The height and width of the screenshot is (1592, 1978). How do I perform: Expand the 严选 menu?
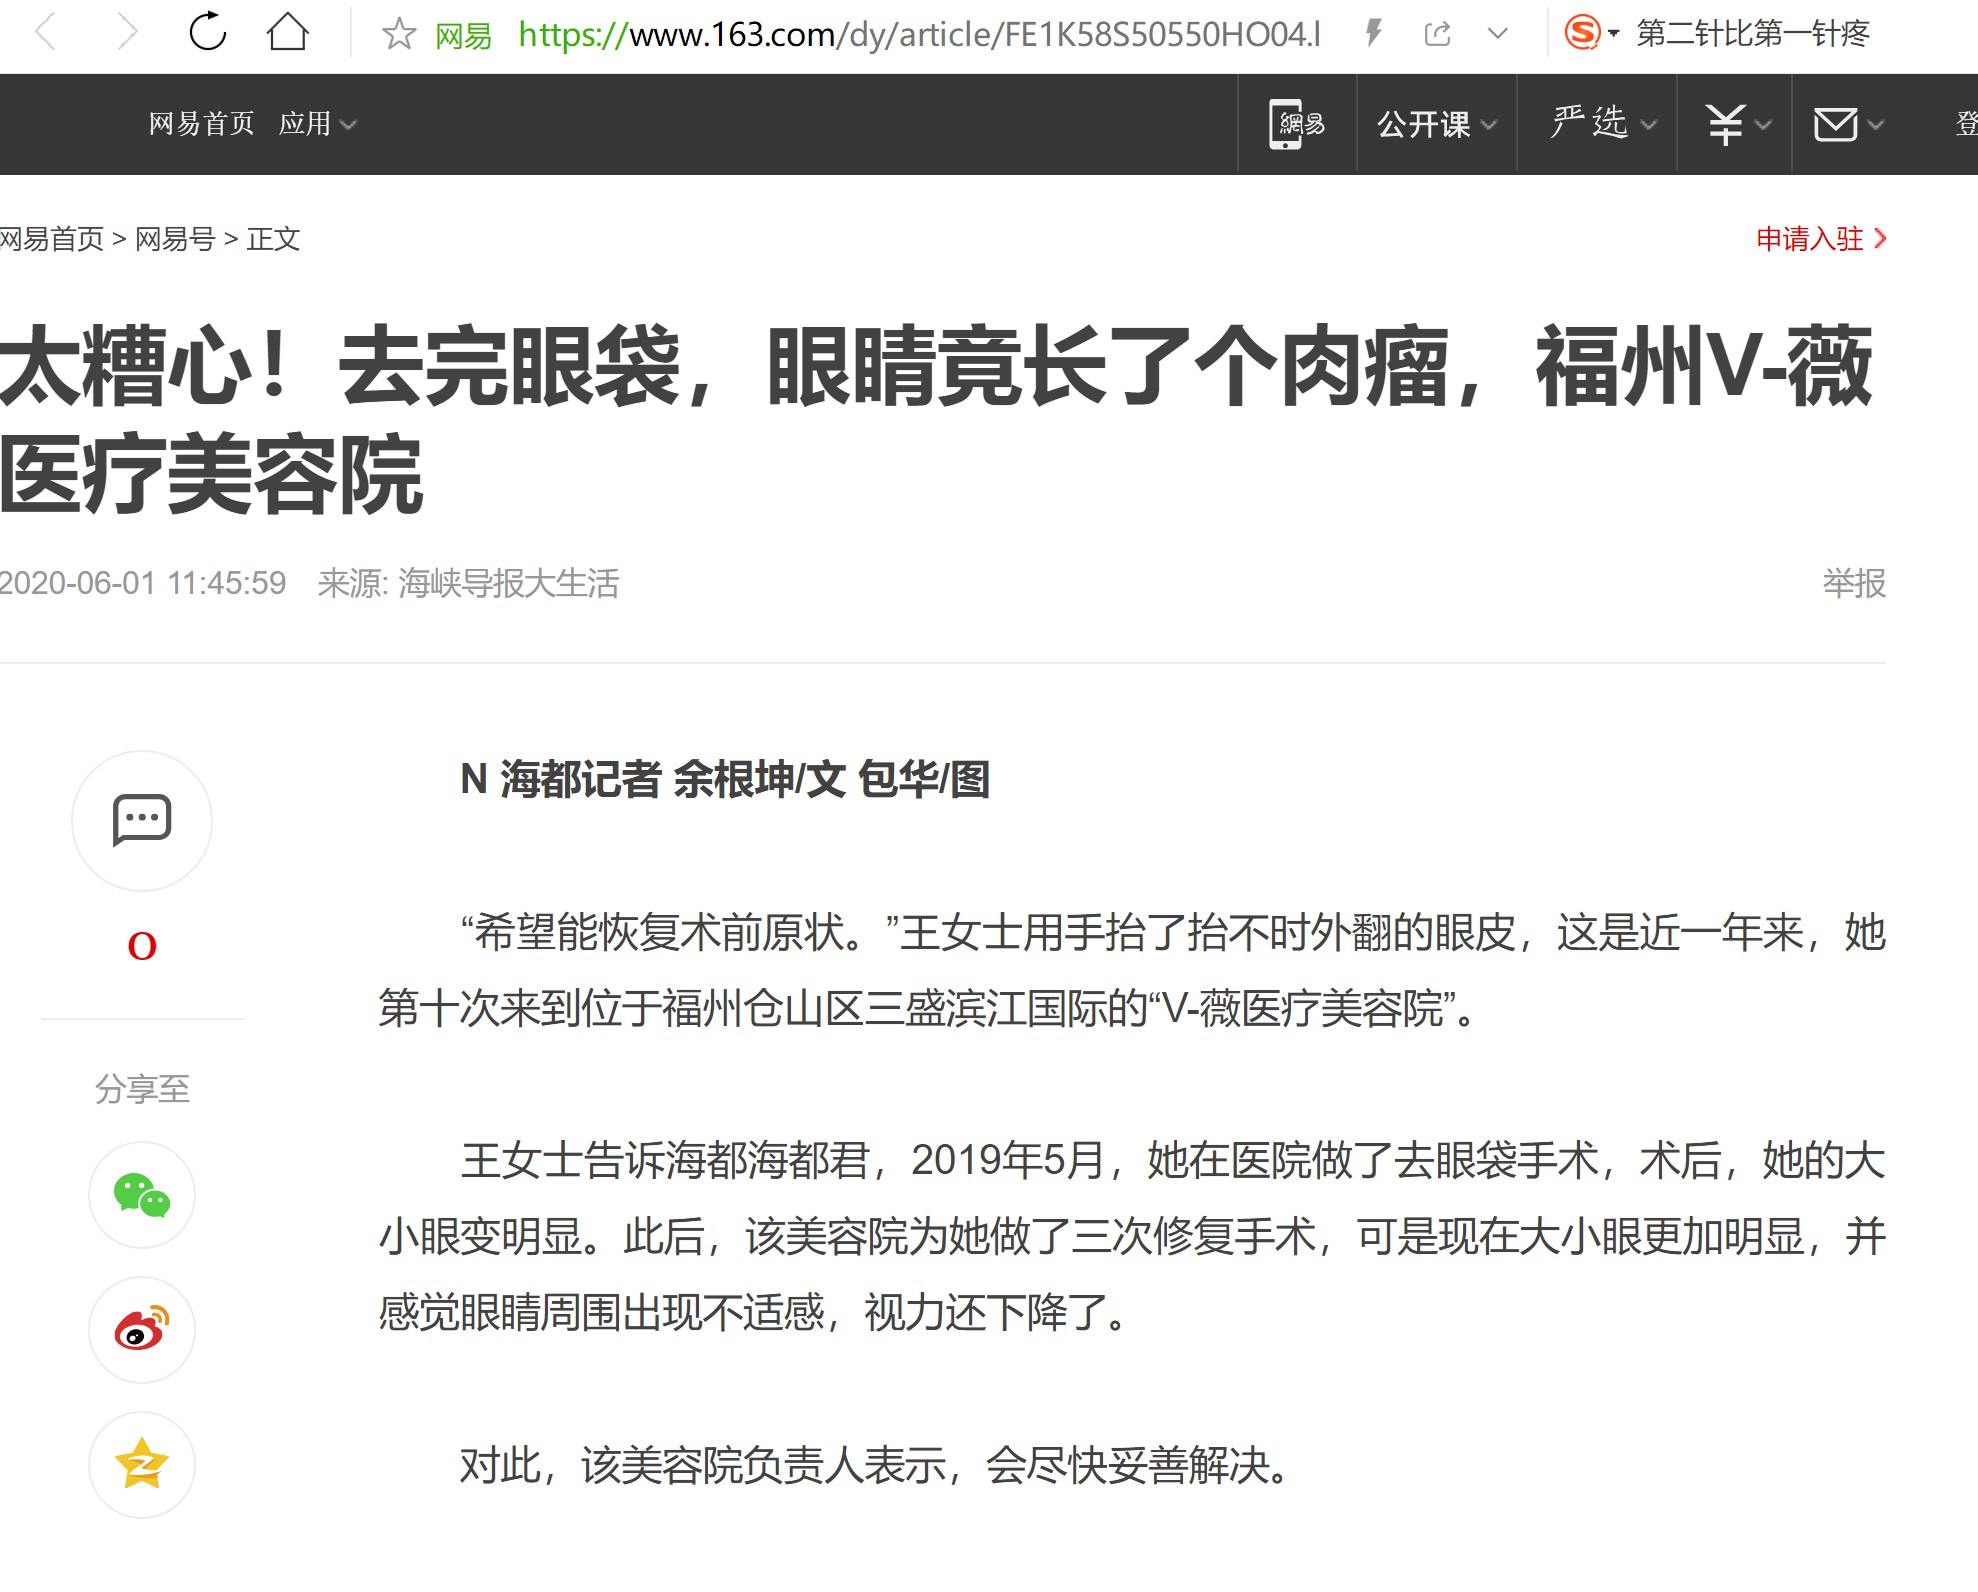click(x=1603, y=124)
